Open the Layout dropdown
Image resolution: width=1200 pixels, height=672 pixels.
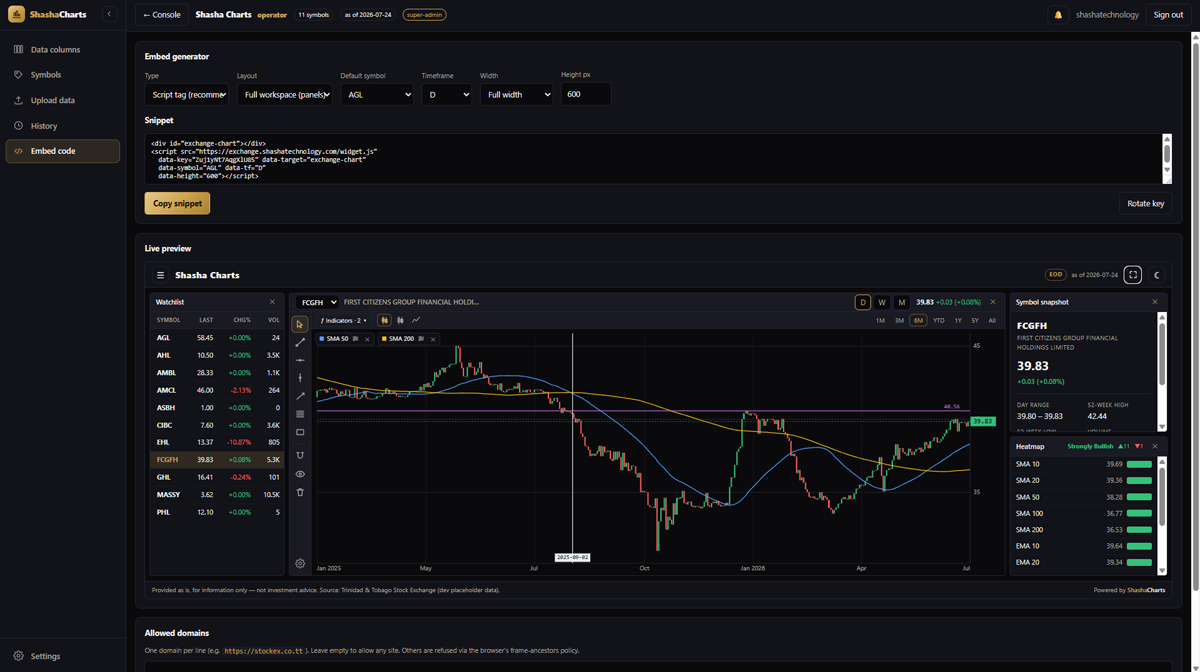coord(285,94)
